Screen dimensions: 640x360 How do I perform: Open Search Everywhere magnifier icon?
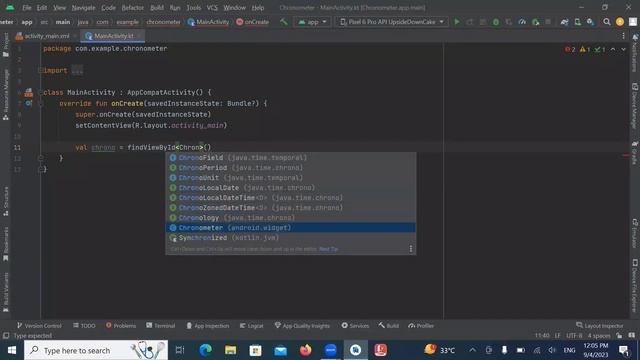point(607,22)
